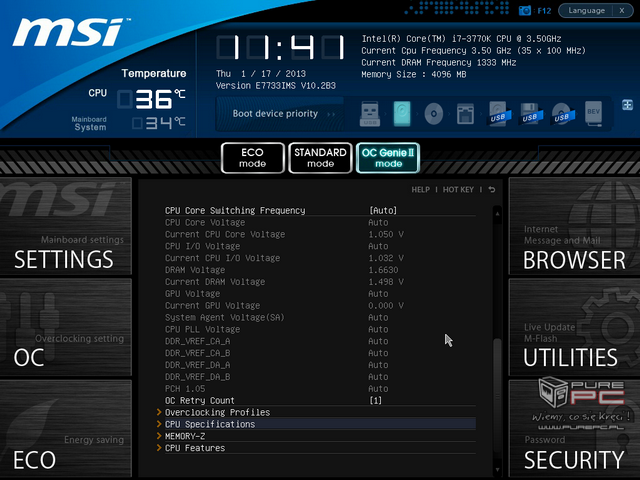This screenshot has width=640, height=480.
Task: Open Boot device priority label
Action: click(275, 113)
